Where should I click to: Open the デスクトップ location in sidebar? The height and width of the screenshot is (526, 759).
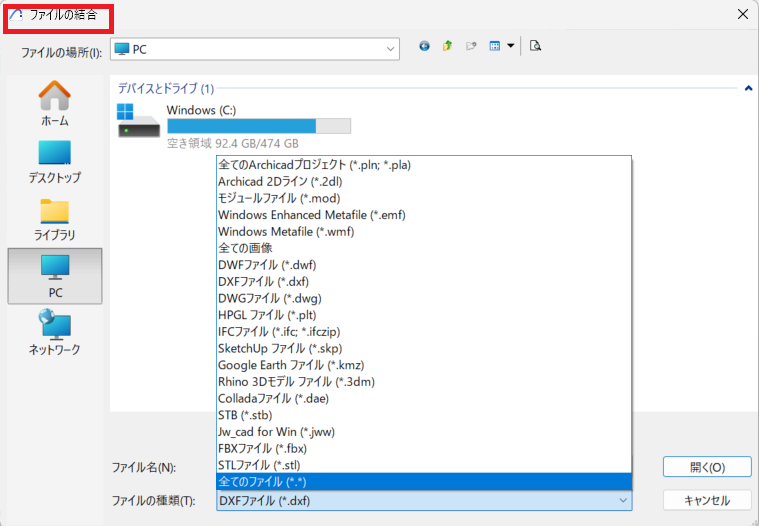(x=55, y=162)
